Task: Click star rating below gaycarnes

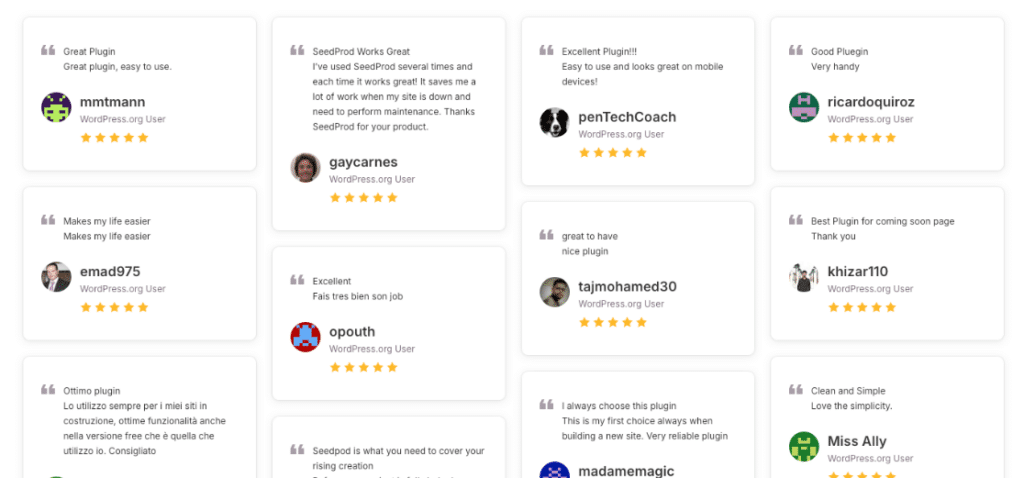Action: [363, 198]
